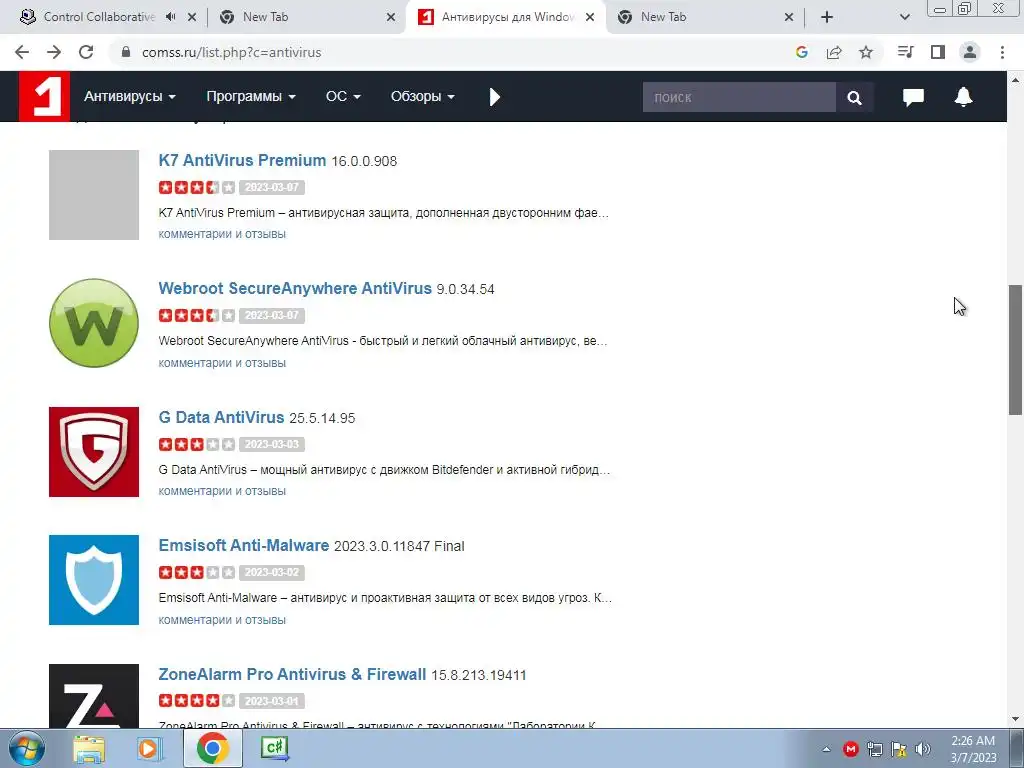Viewport: 1024px width, 768px height.
Task: Close the Control Collaborative tab
Action: point(192,17)
